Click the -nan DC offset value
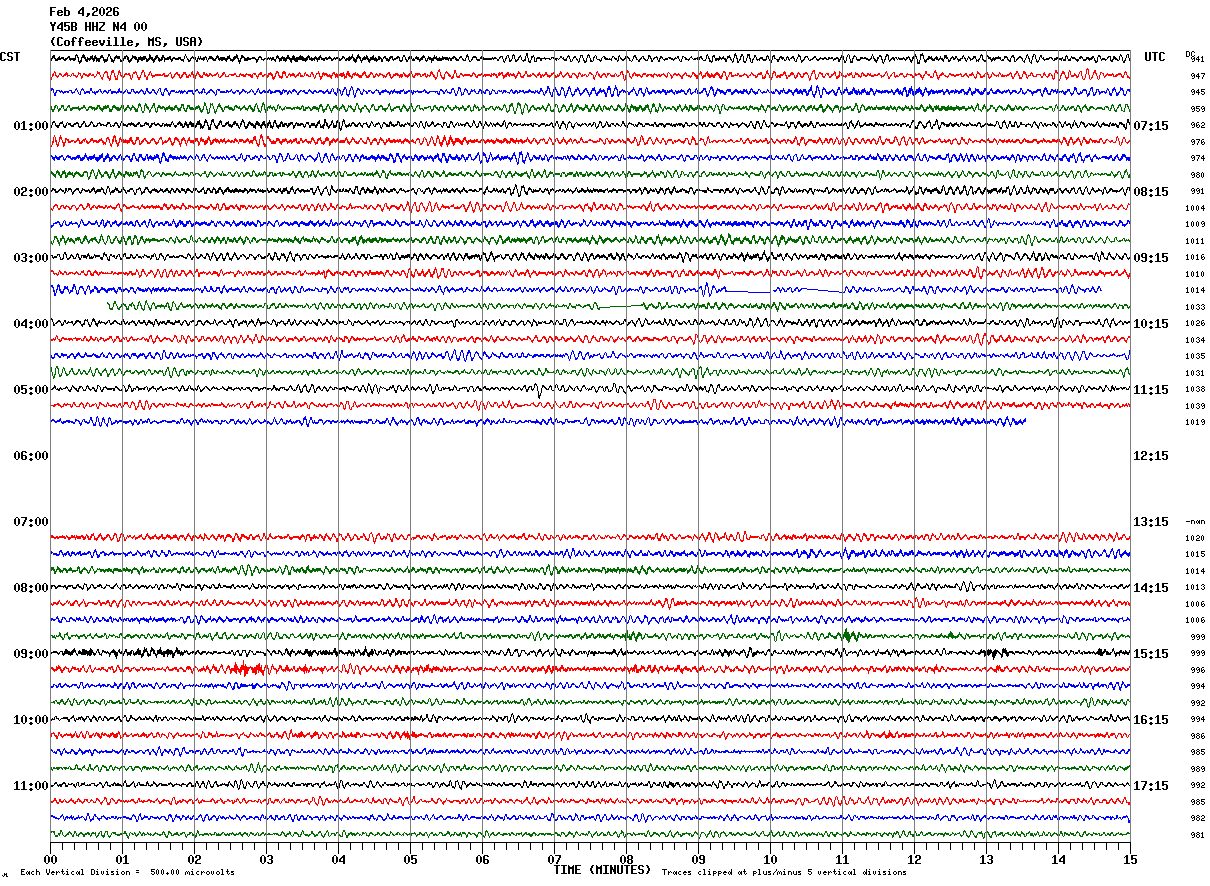The image size is (1210, 886). coord(1195,522)
